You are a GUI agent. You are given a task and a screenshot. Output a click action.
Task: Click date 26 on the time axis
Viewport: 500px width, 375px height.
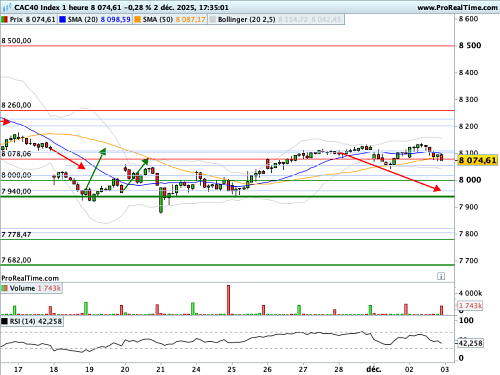(267, 369)
